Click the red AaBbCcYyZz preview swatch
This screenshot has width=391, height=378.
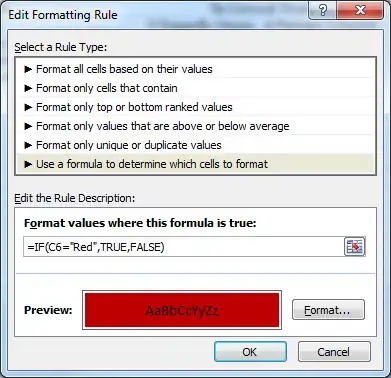182,310
